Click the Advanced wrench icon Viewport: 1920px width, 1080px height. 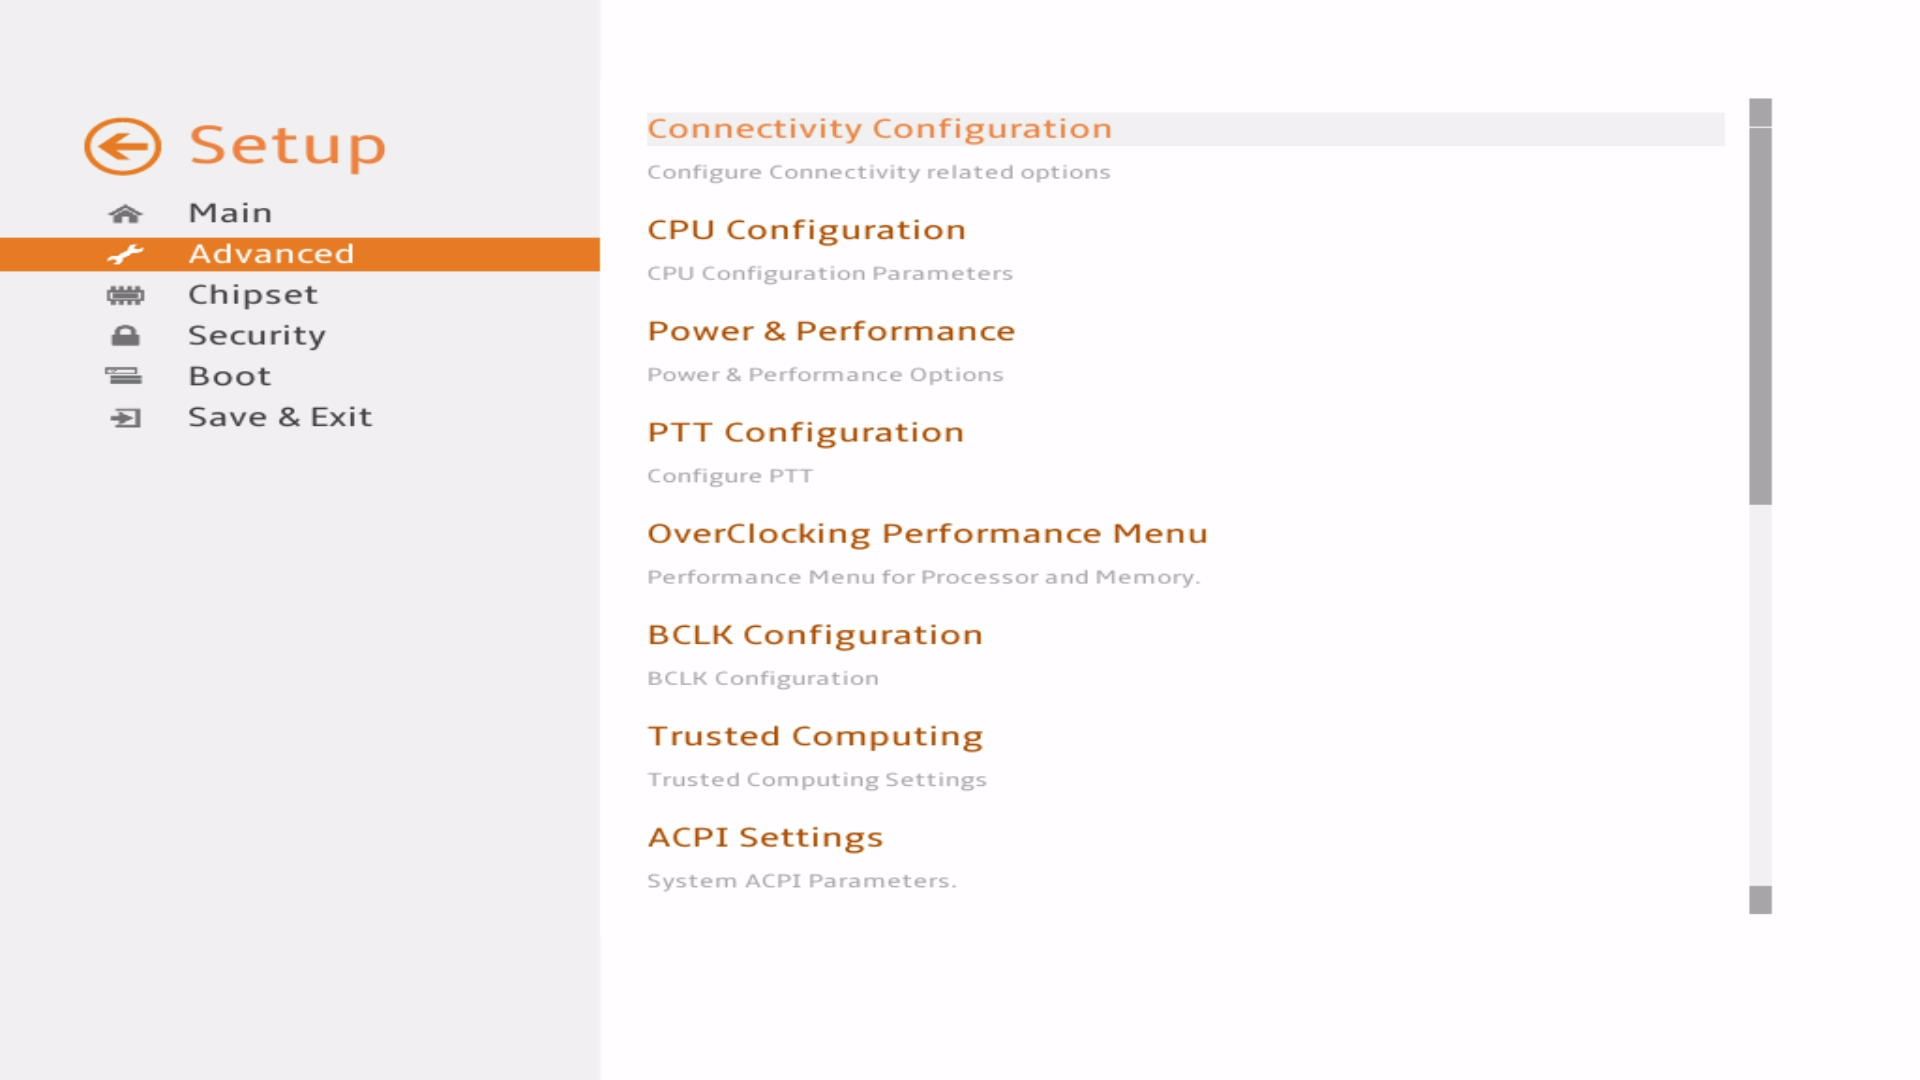click(125, 254)
